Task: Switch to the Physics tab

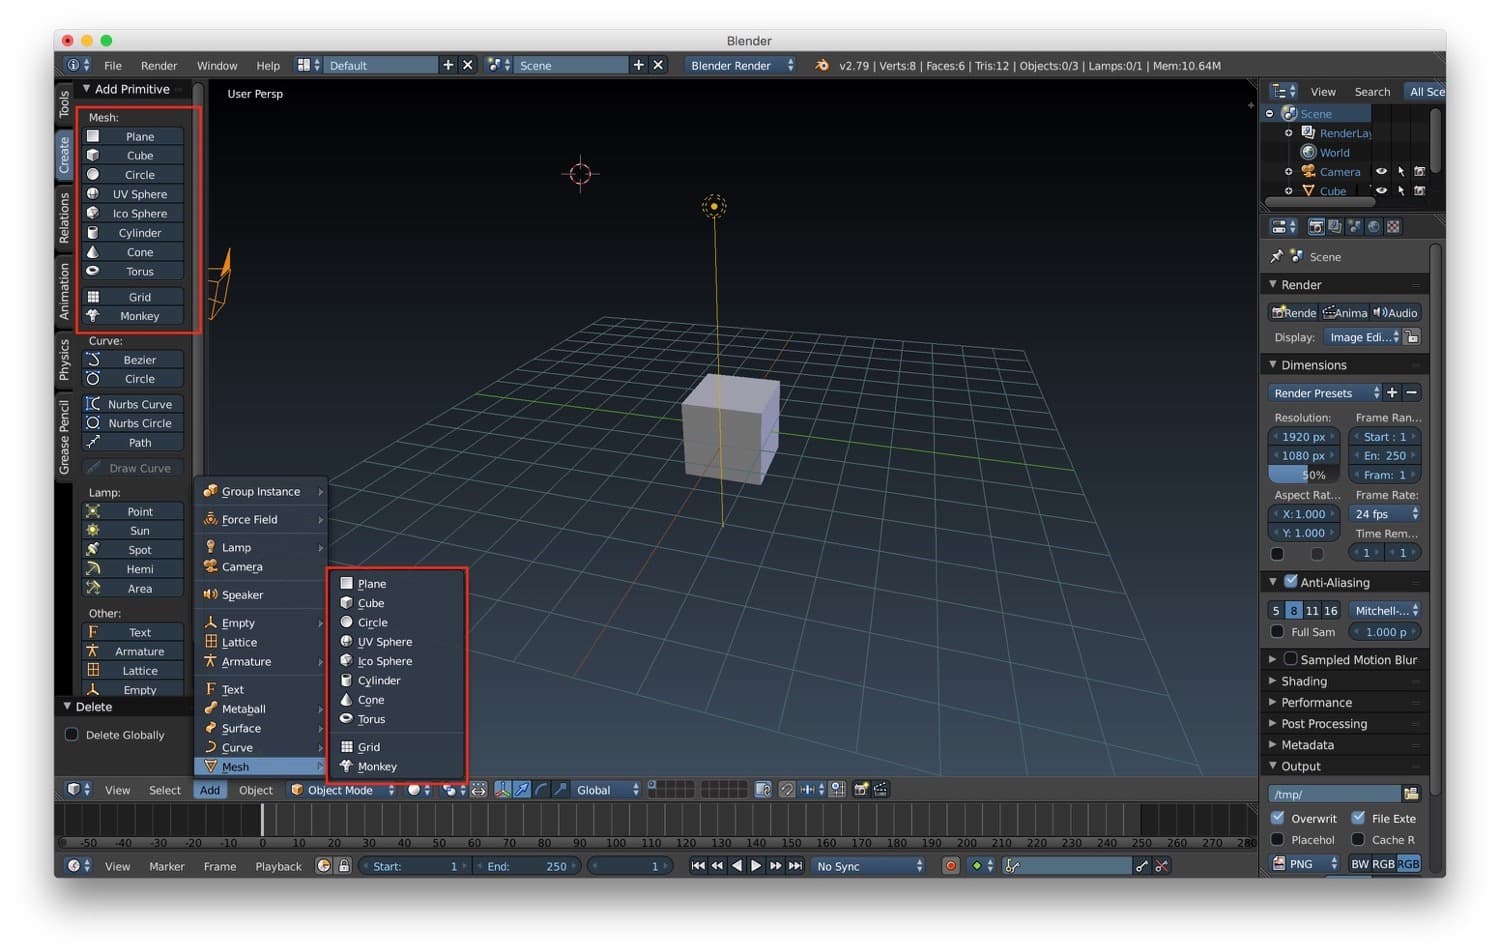Action: (x=64, y=359)
